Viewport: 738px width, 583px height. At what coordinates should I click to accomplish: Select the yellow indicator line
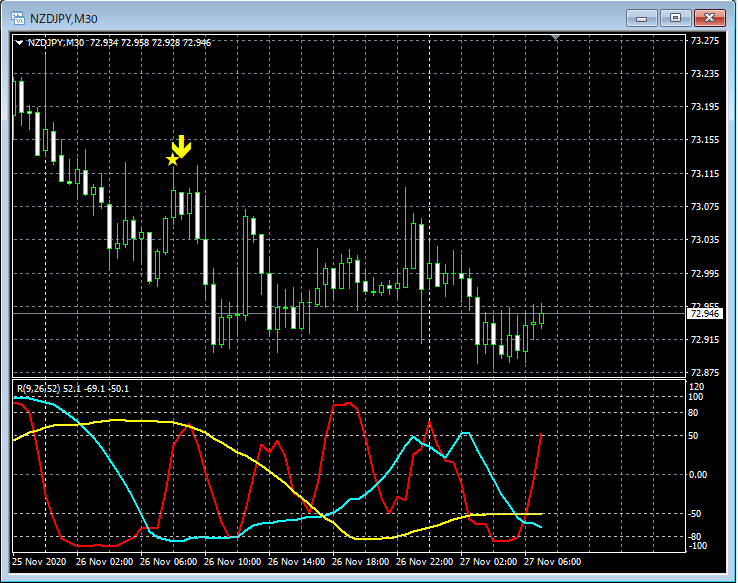120,421
